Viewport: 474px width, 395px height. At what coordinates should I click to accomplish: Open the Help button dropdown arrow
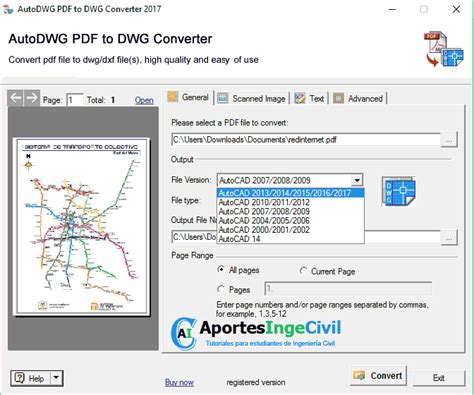click(56, 378)
